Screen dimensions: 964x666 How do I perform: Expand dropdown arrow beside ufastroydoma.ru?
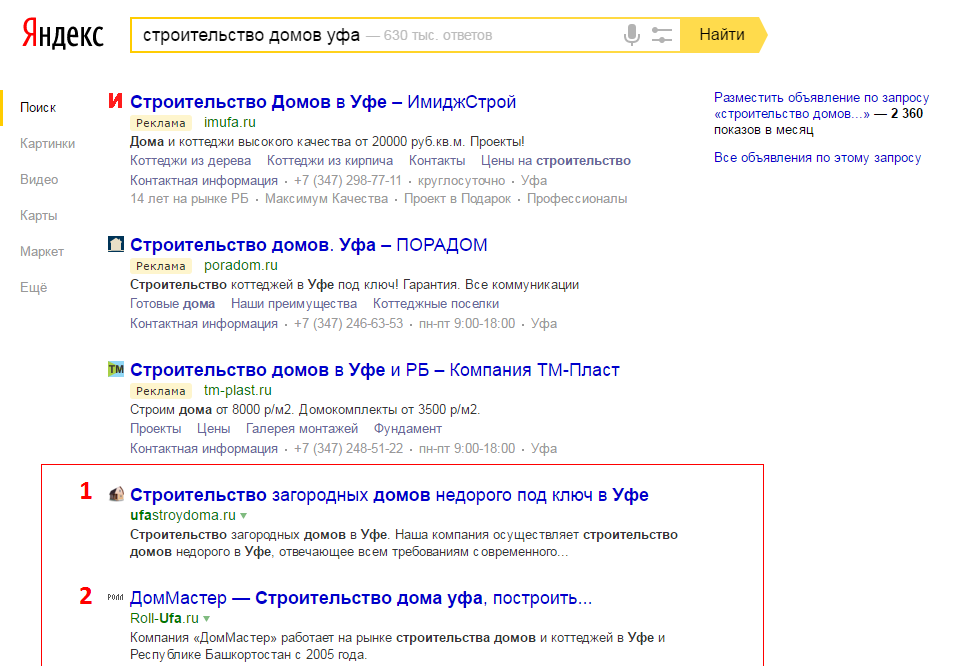pyautogui.click(x=243, y=516)
